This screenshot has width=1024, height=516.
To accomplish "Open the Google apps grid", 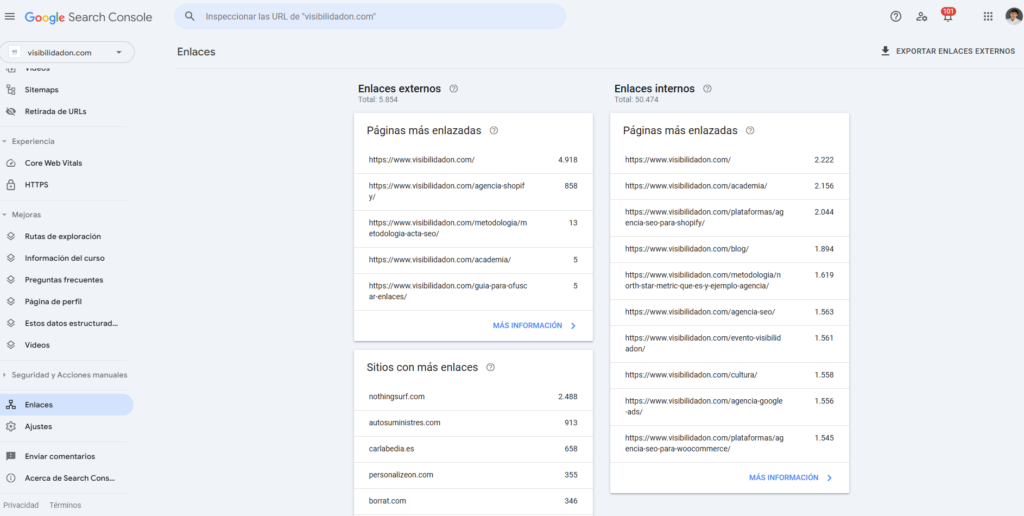I will (x=988, y=16).
